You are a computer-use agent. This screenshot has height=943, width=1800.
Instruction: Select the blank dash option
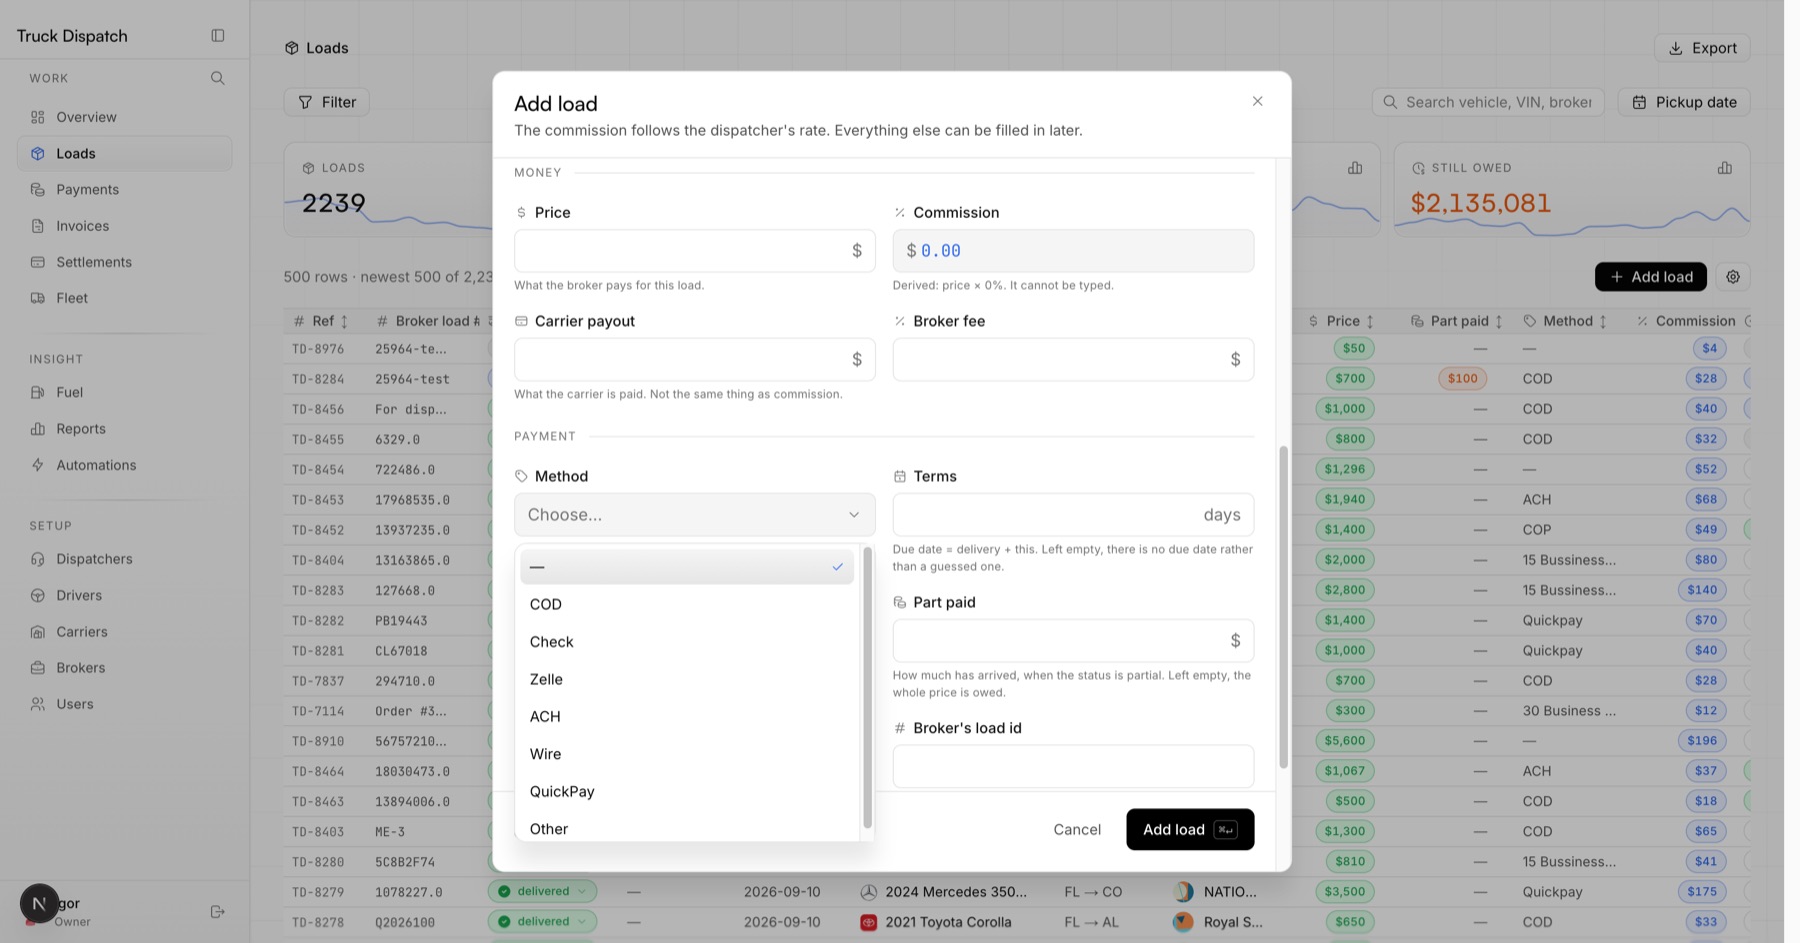[687, 567]
